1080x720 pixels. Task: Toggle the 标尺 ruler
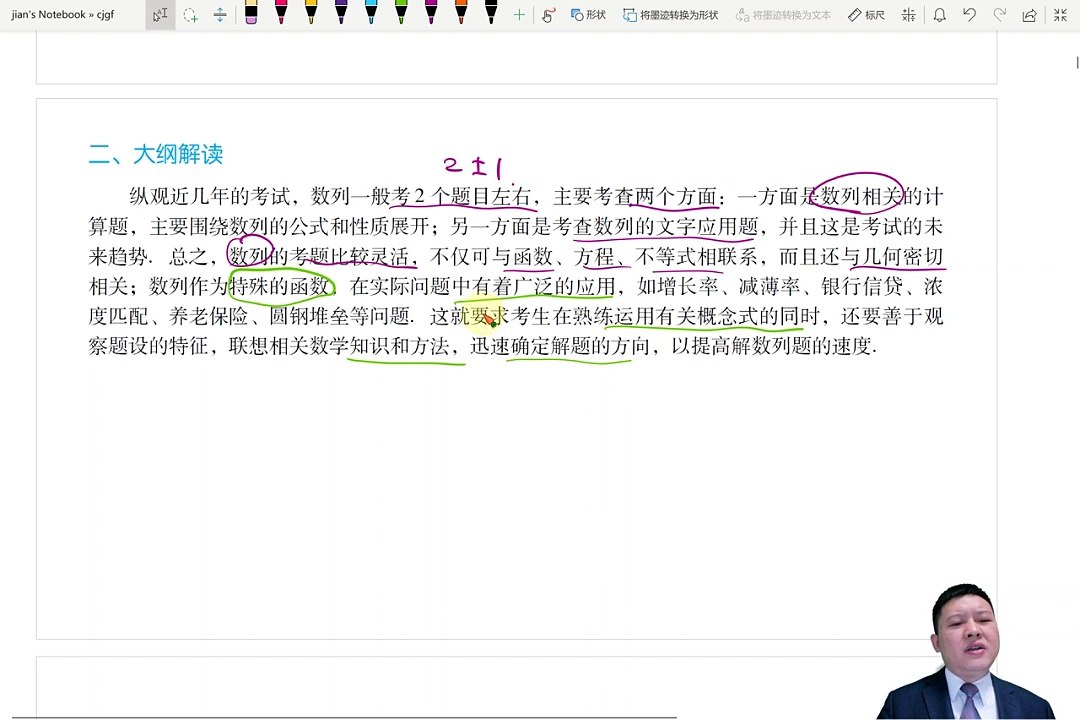[x=866, y=14]
